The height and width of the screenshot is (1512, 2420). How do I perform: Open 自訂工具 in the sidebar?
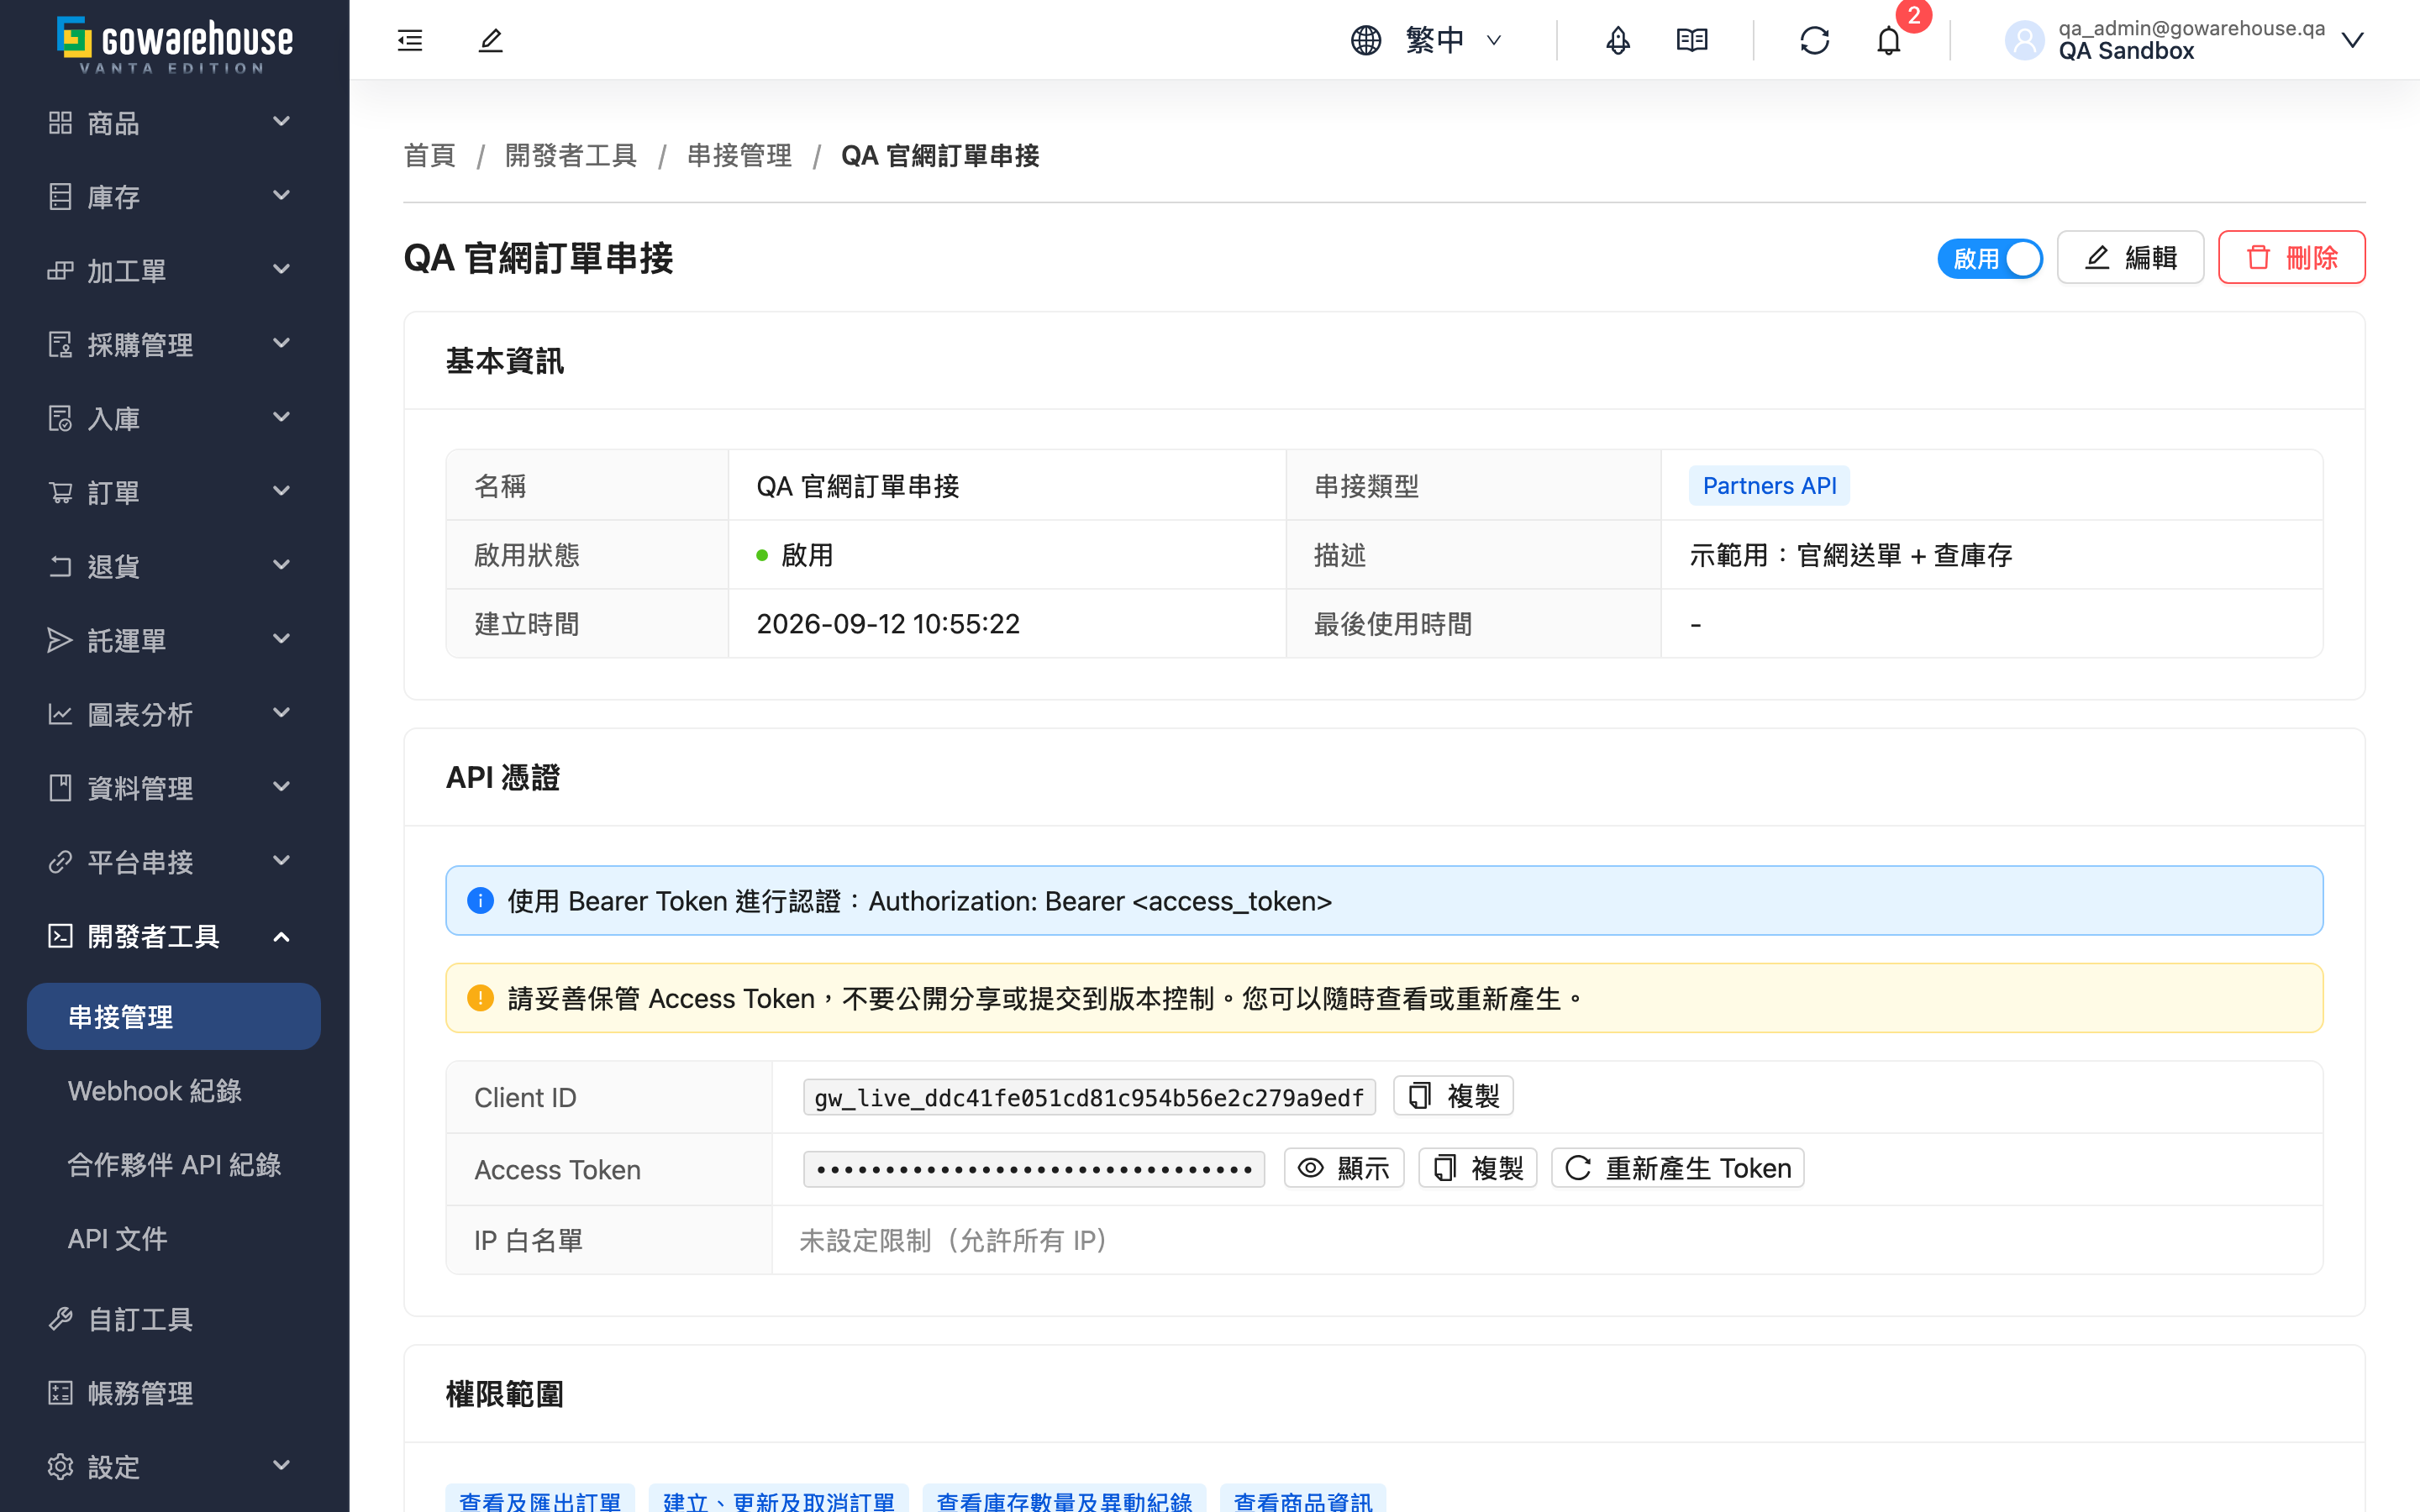point(174,1318)
